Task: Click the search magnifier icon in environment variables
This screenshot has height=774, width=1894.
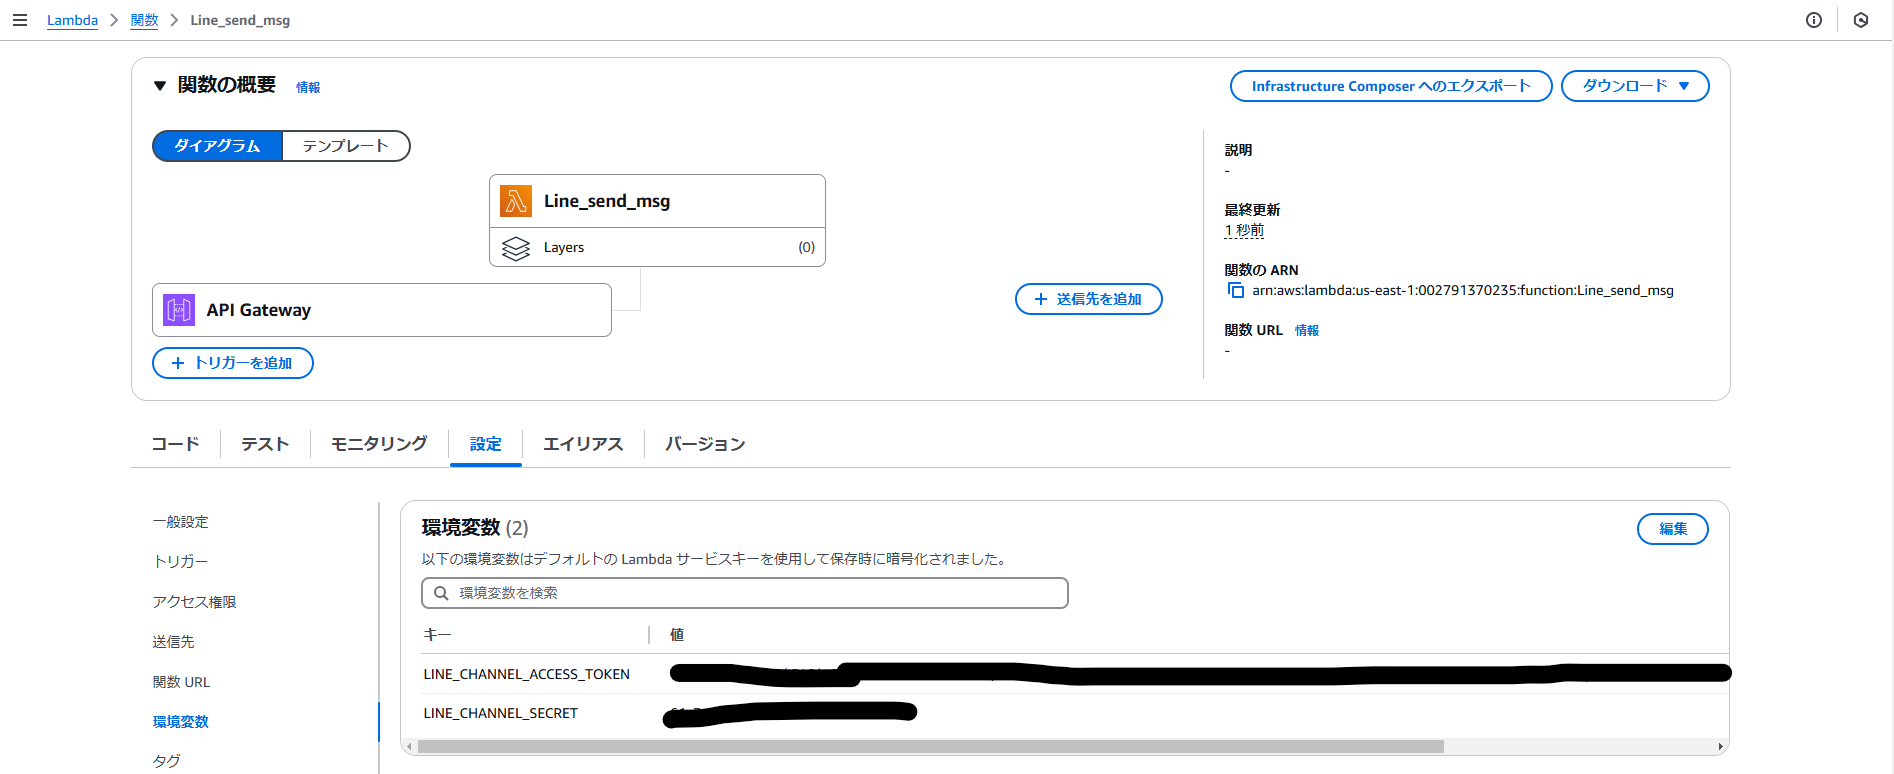Action: pyautogui.click(x=441, y=593)
